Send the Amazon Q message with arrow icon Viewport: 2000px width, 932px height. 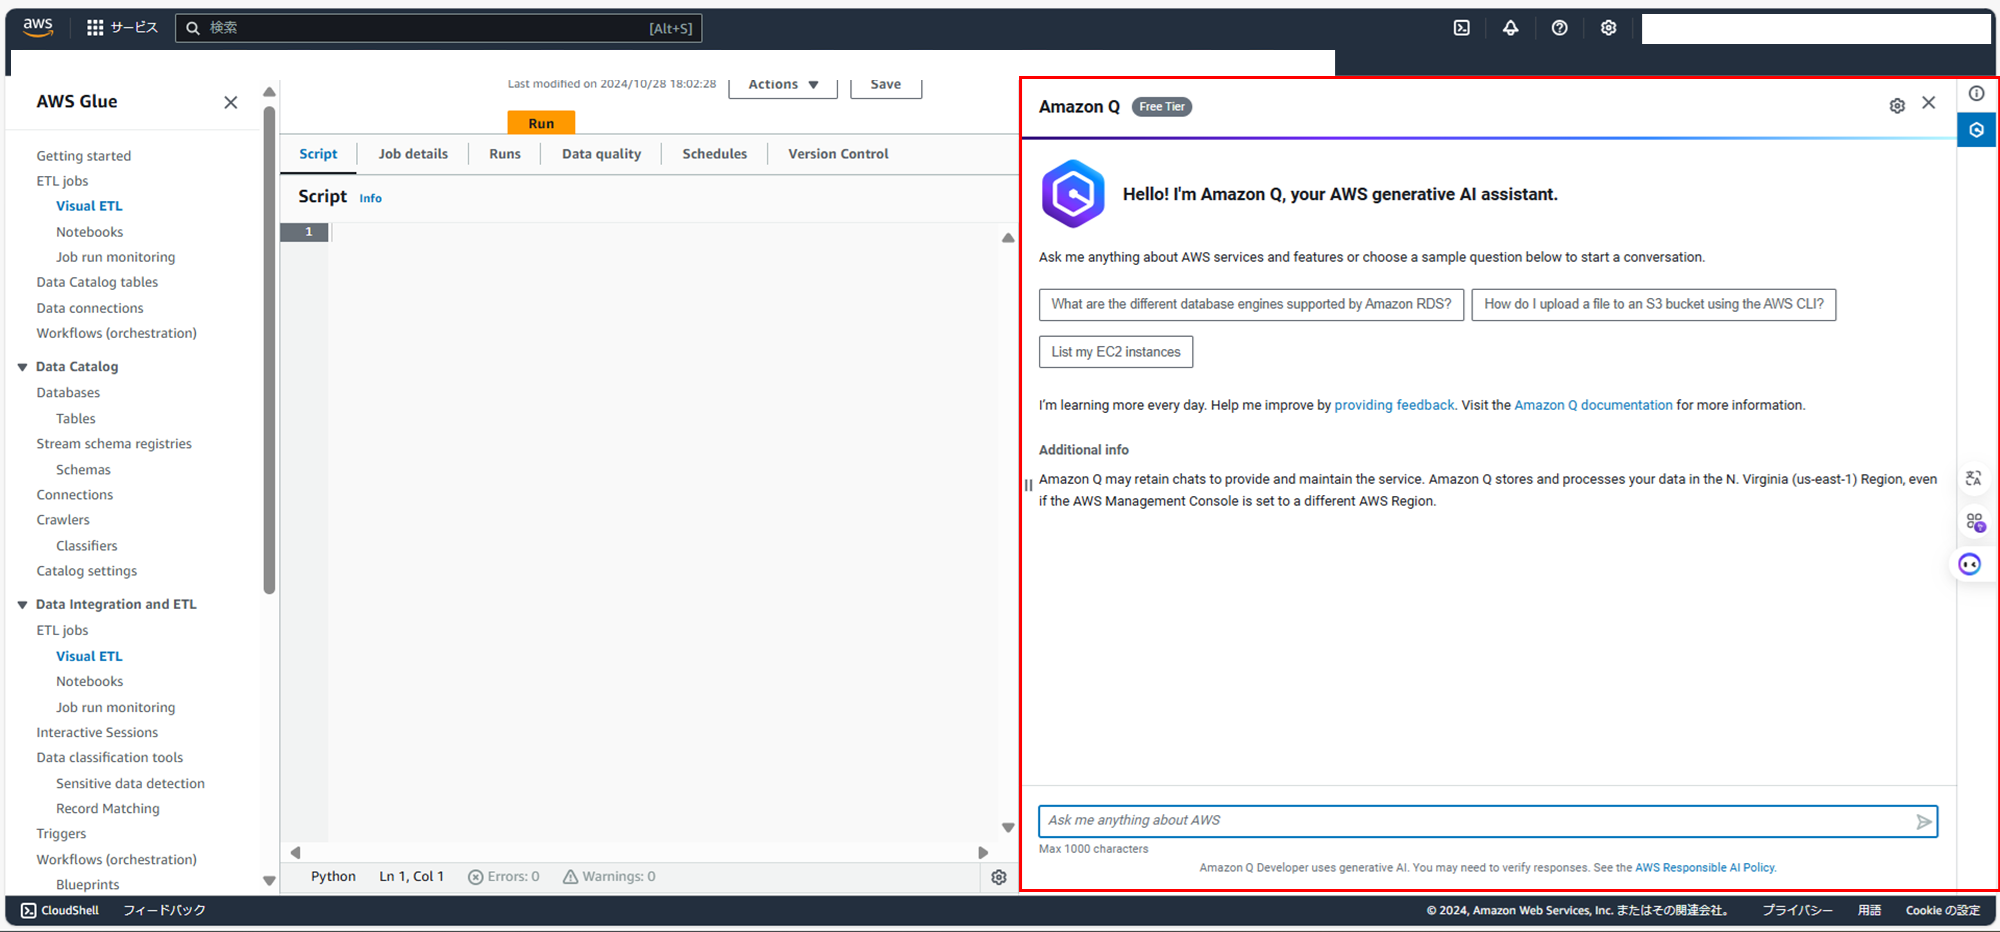(x=1924, y=822)
